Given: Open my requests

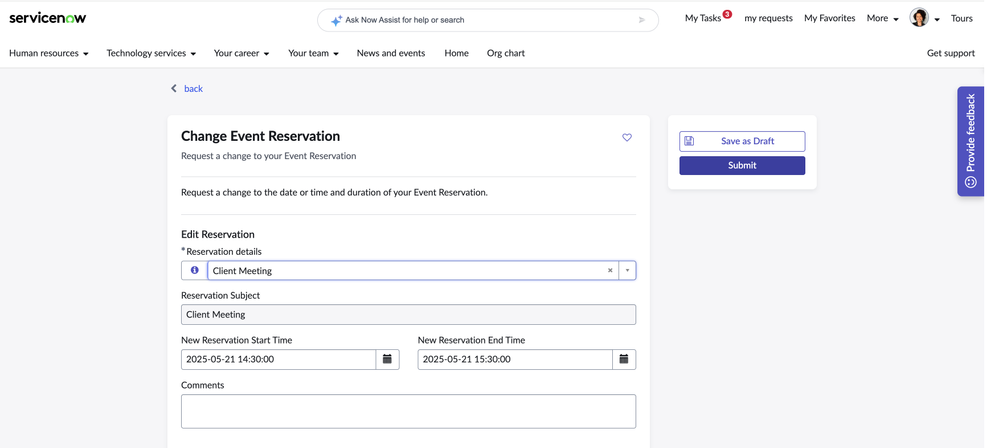Looking at the screenshot, I should coord(768,18).
